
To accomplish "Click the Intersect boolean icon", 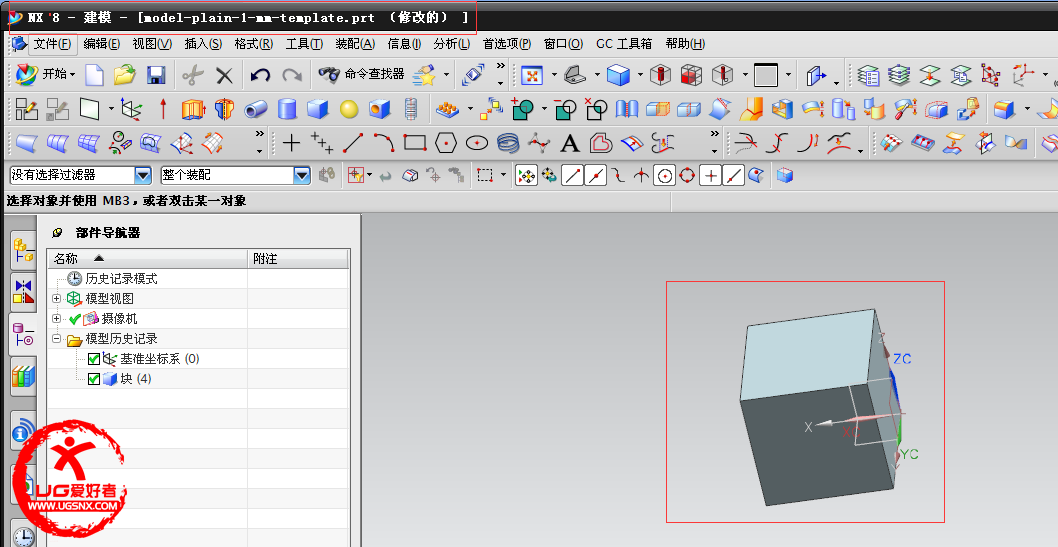I will (596, 108).
